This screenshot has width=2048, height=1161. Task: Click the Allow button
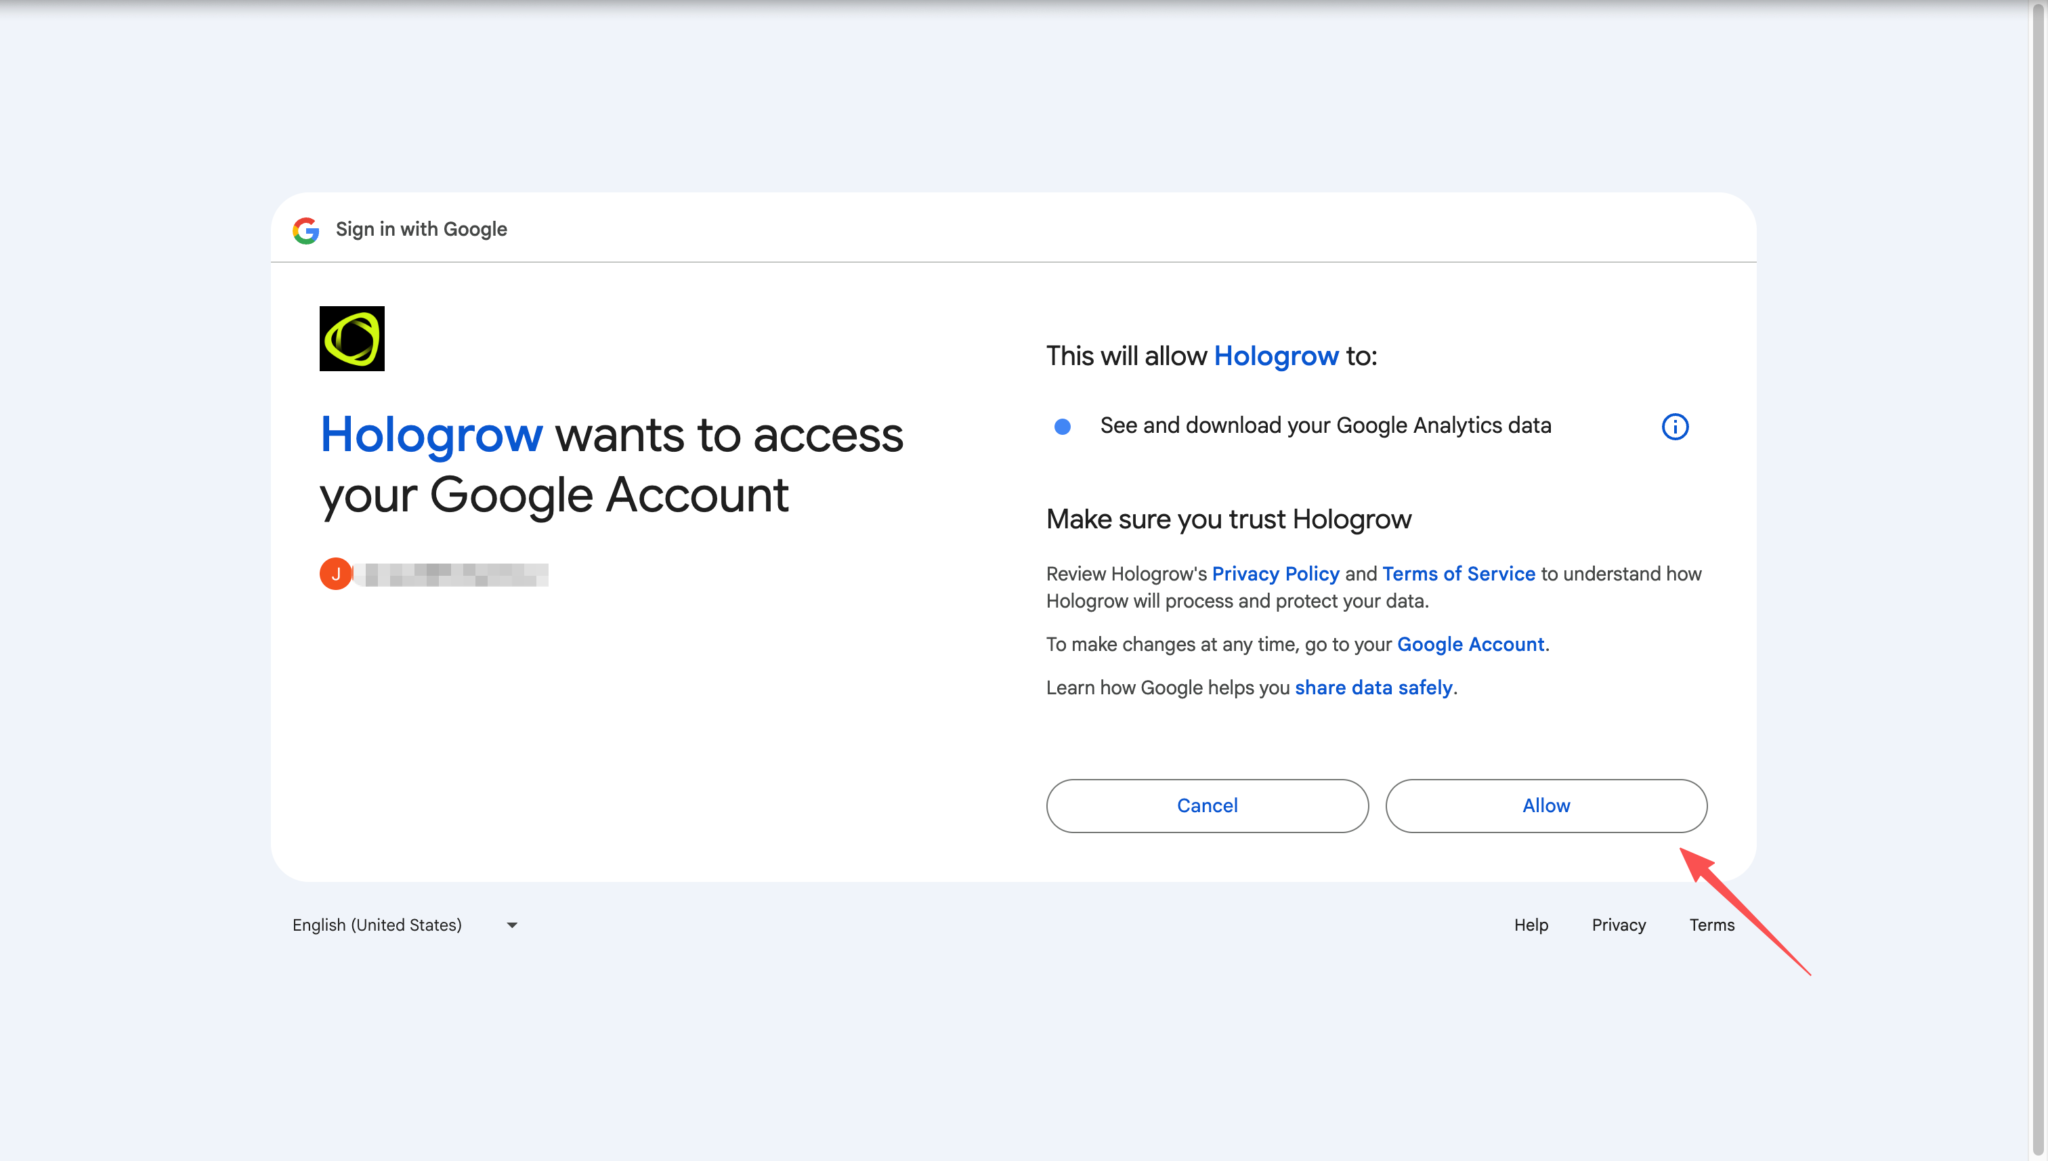click(1546, 806)
